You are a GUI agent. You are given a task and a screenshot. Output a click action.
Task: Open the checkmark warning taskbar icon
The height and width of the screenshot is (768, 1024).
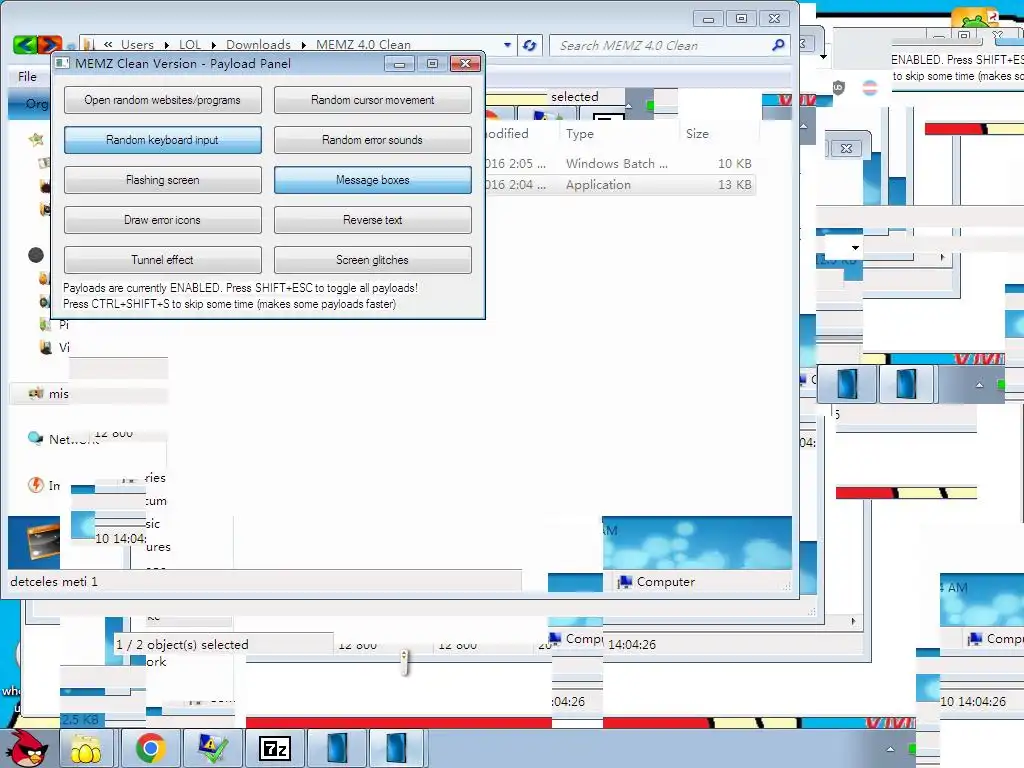tap(212, 748)
